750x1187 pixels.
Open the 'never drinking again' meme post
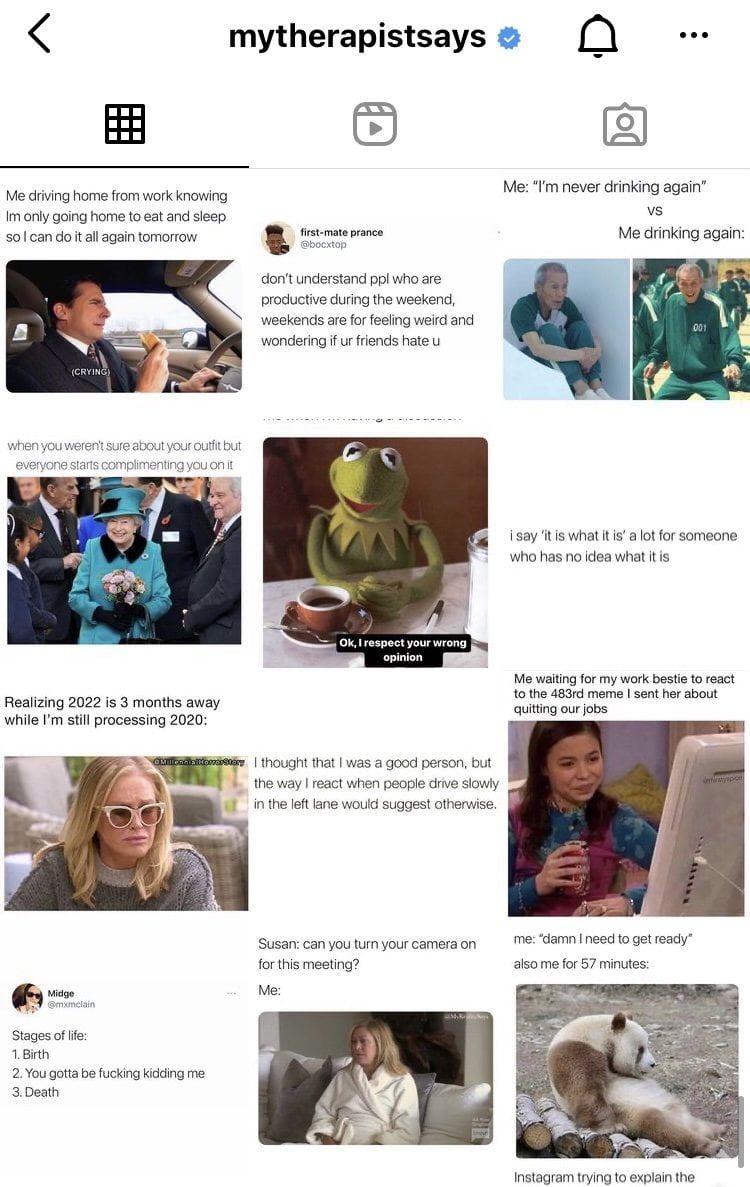pyautogui.click(x=625, y=291)
